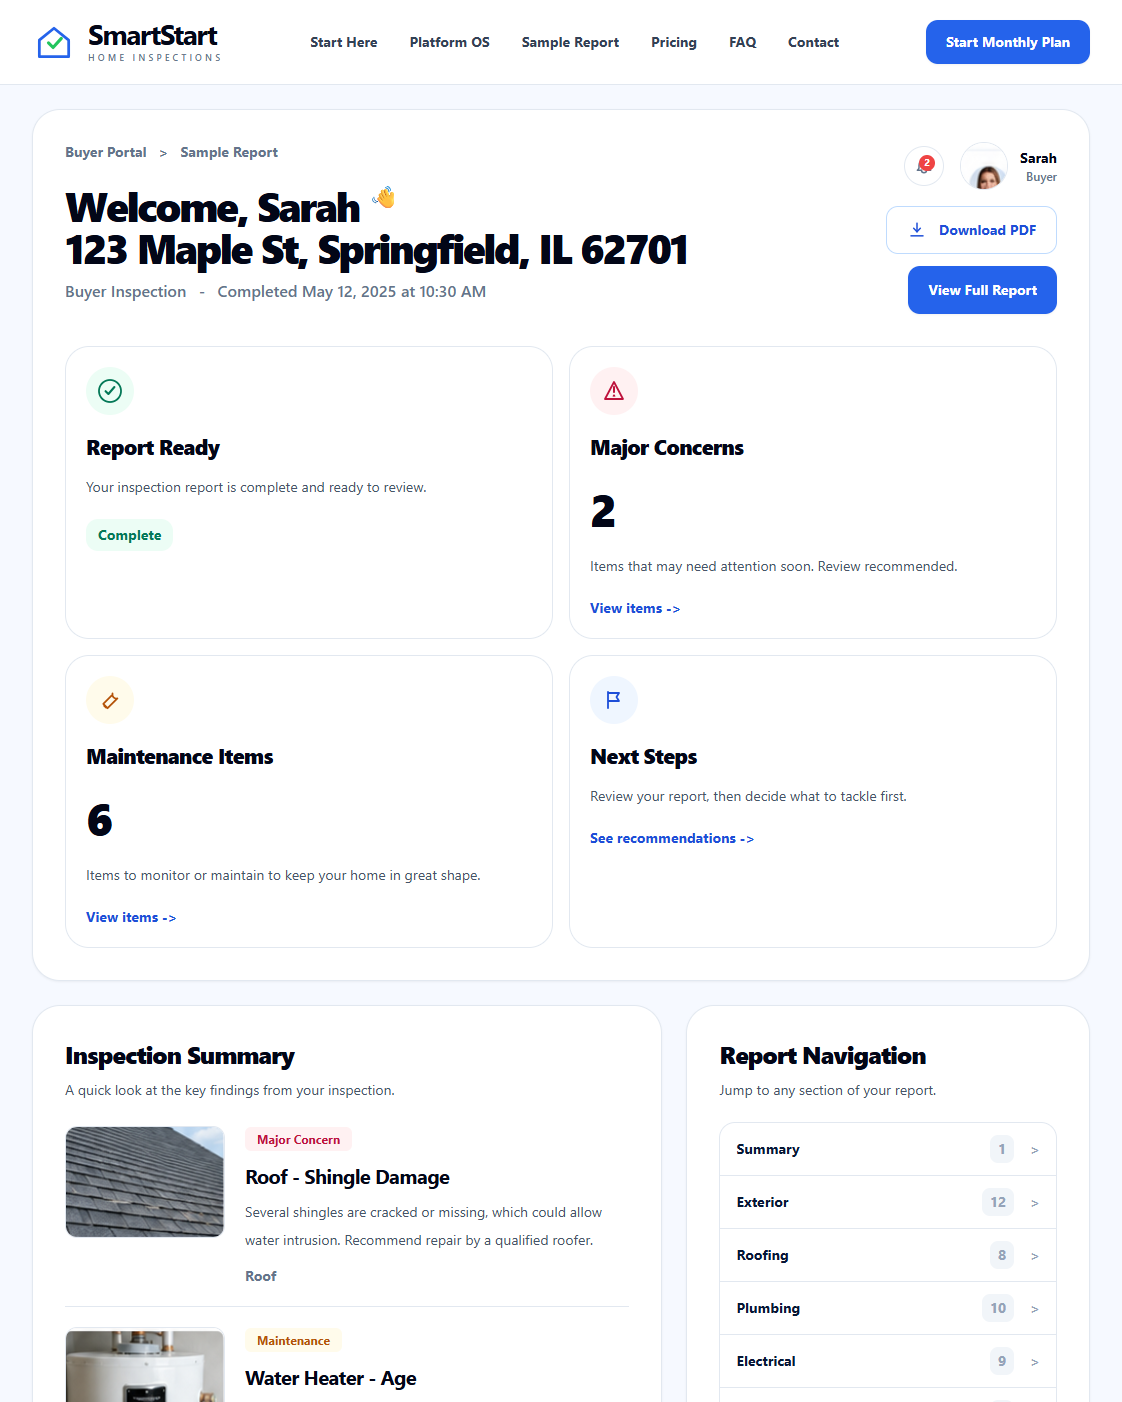Open the FAQ nav item
The image size is (1122, 1402).
click(743, 42)
